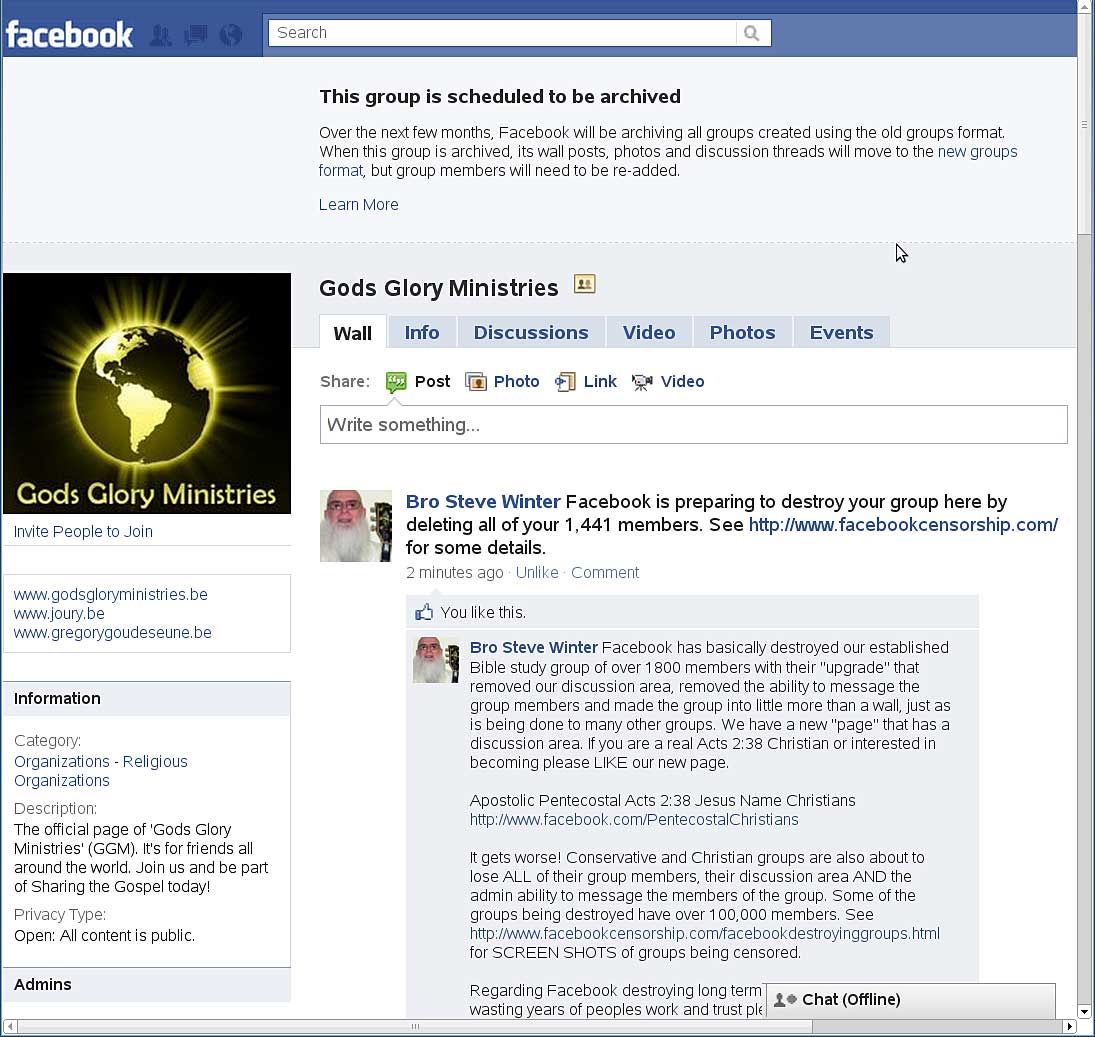
Task: Open facebookcensorship.com link in main post
Action: (903, 524)
